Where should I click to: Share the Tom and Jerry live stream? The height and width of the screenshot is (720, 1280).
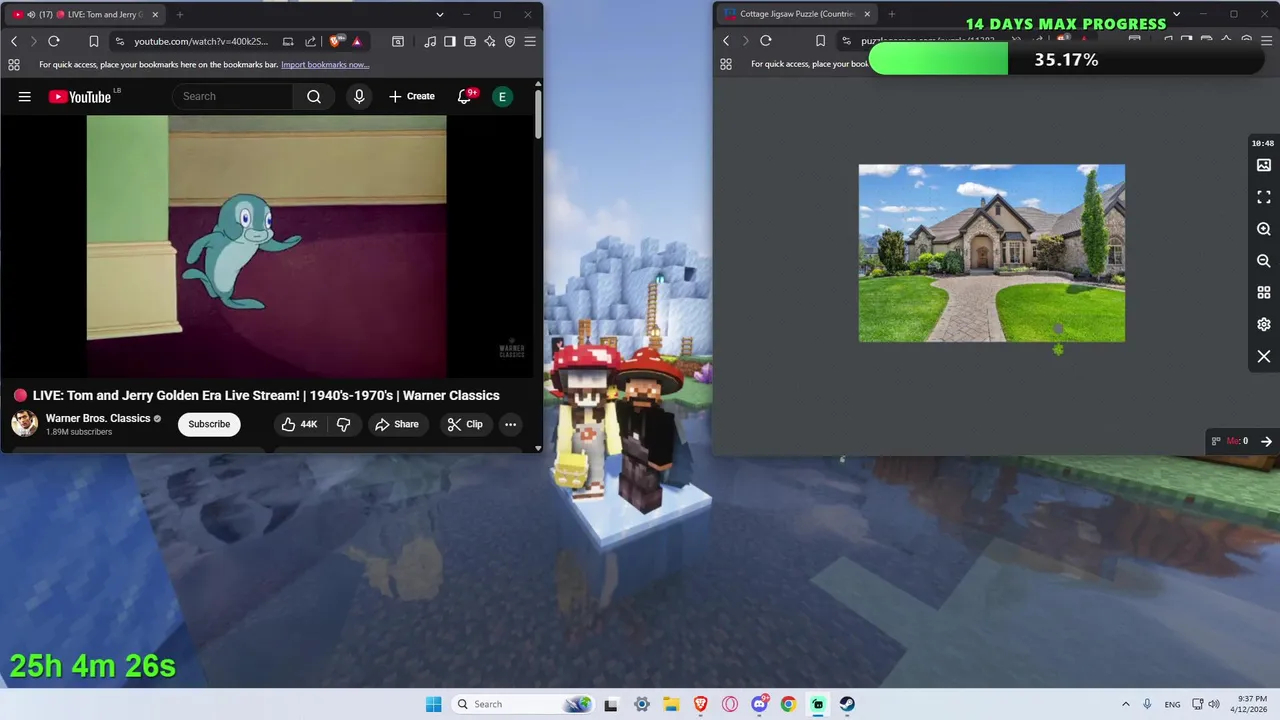pyautogui.click(x=397, y=424)
